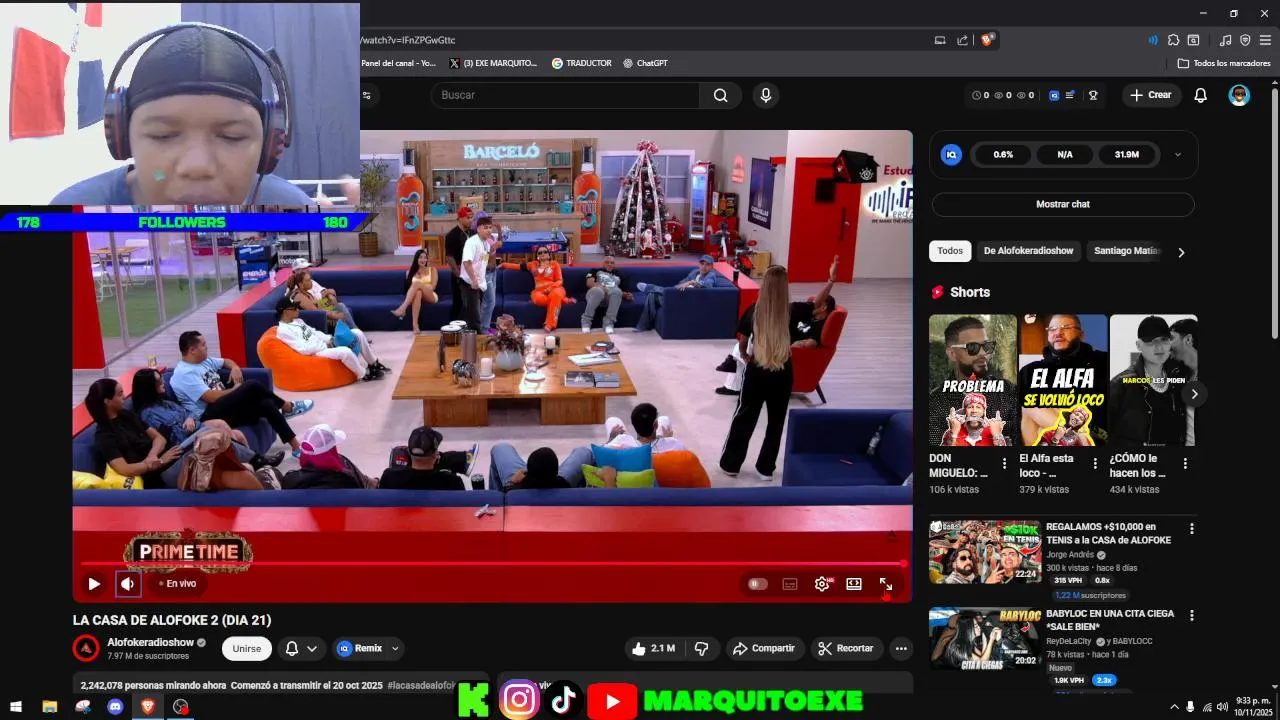Click the Alofokeradioshow channel avatar
The image size is (1280, 720).
[x=87, y=648]
